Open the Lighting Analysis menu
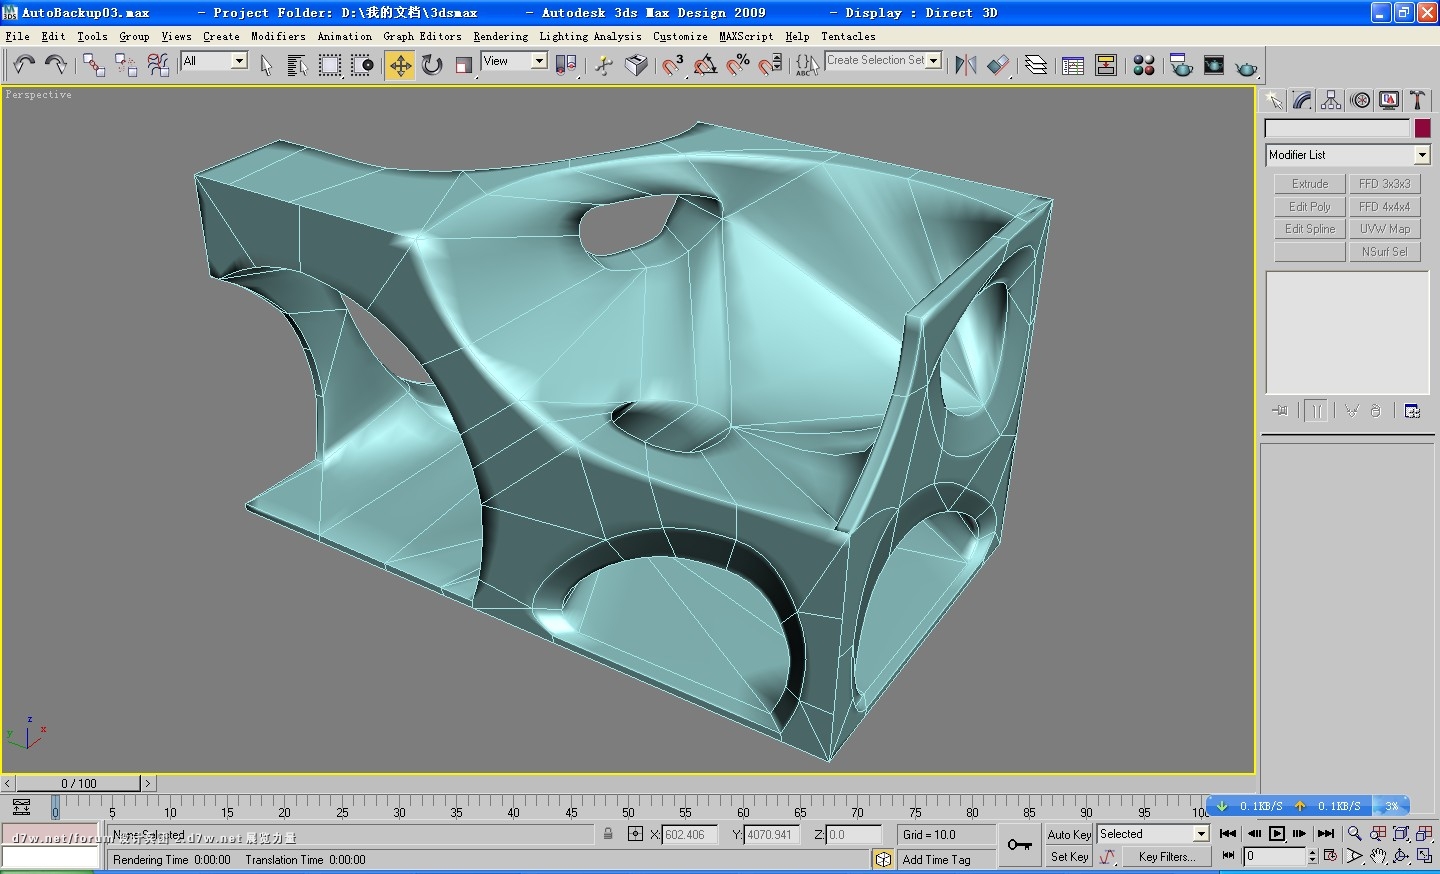Image resolution: width=1440 pixels, height=874 pixels. click(x=590, y=36)
